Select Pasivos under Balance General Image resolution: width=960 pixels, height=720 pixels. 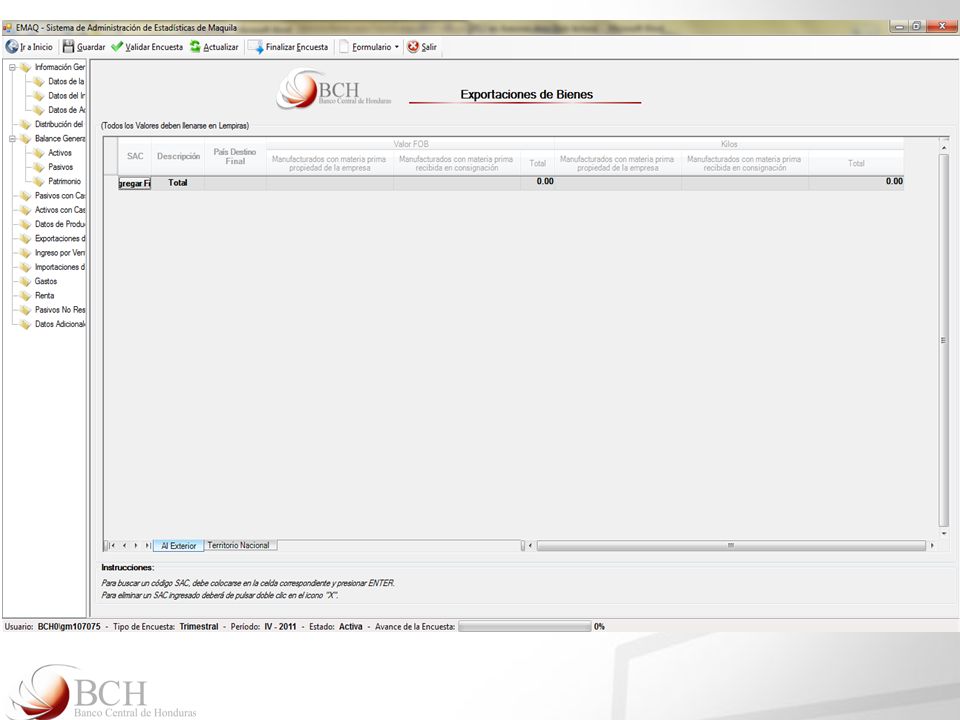coord(61,167)
